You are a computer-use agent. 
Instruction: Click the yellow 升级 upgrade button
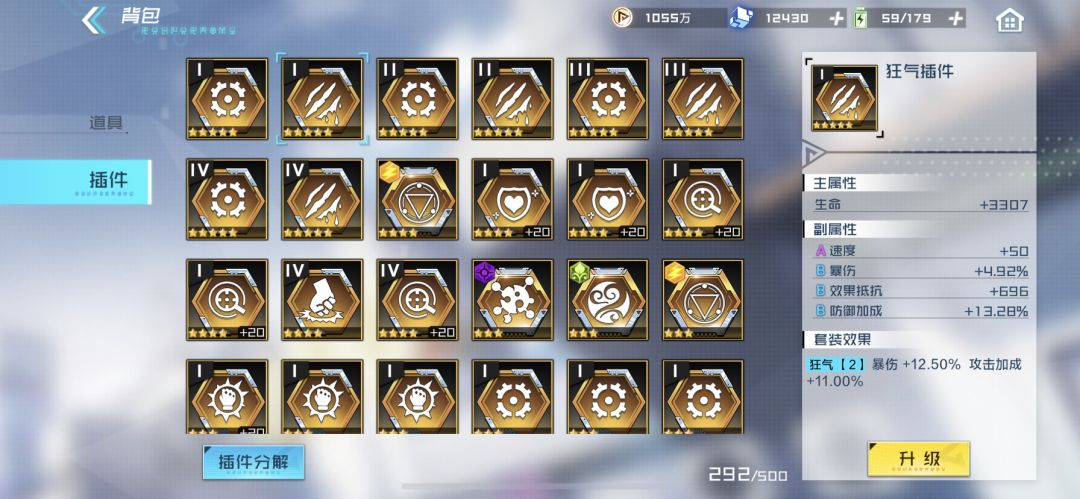point(919,459)
